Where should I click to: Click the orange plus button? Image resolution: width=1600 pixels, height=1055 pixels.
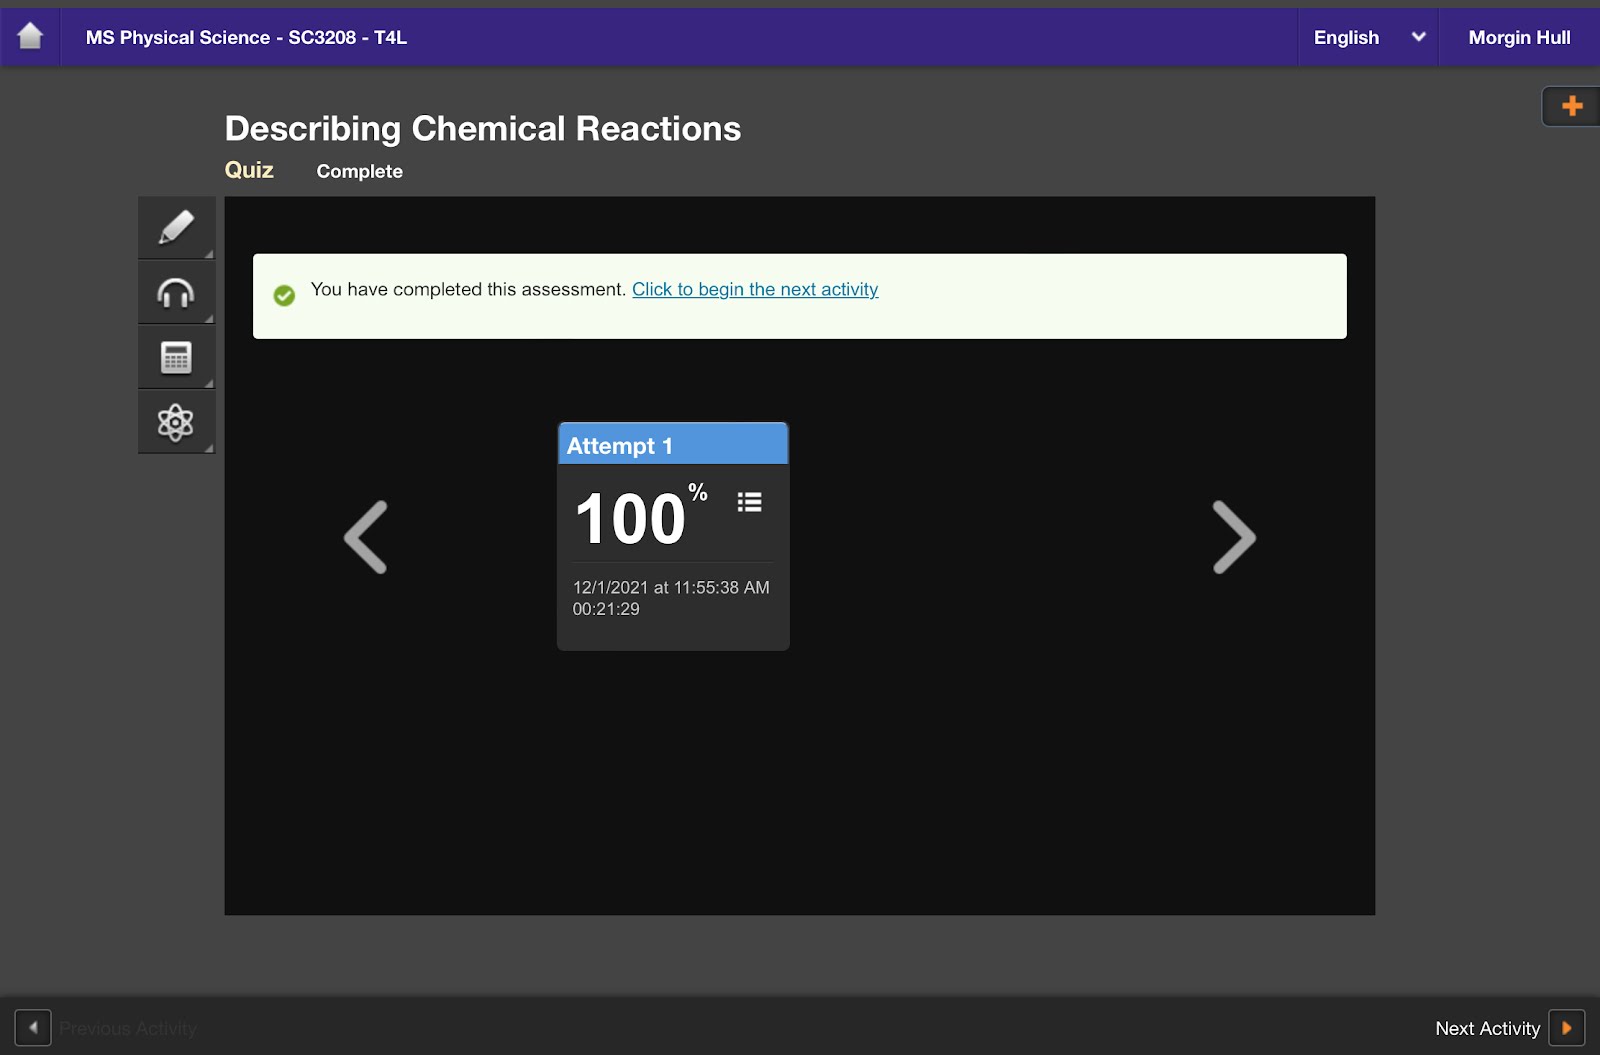pyautogui.click(x=1571, y=106)
